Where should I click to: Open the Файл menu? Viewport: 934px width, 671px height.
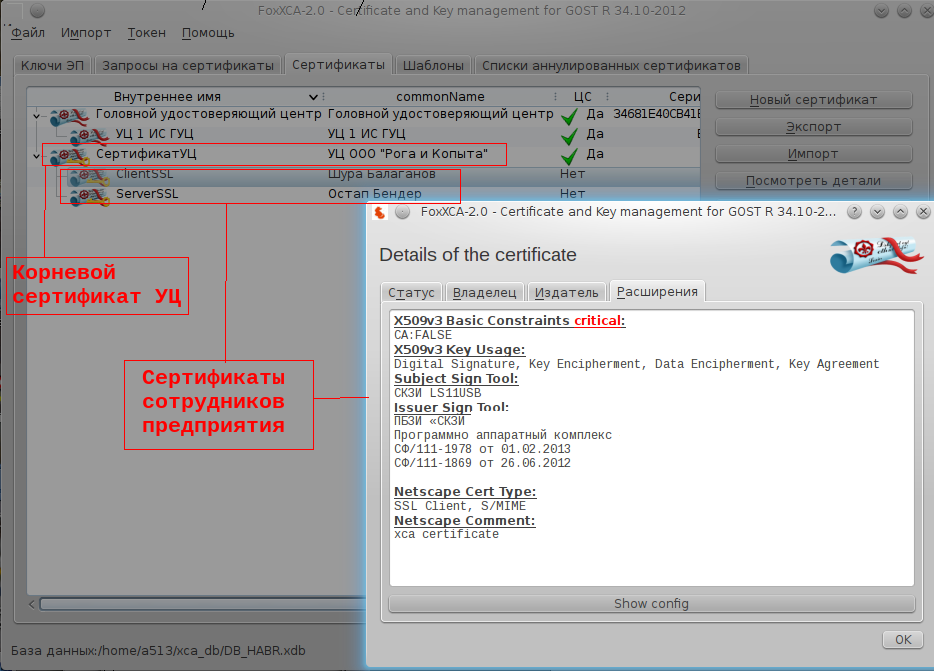click(x=28, y=33)
